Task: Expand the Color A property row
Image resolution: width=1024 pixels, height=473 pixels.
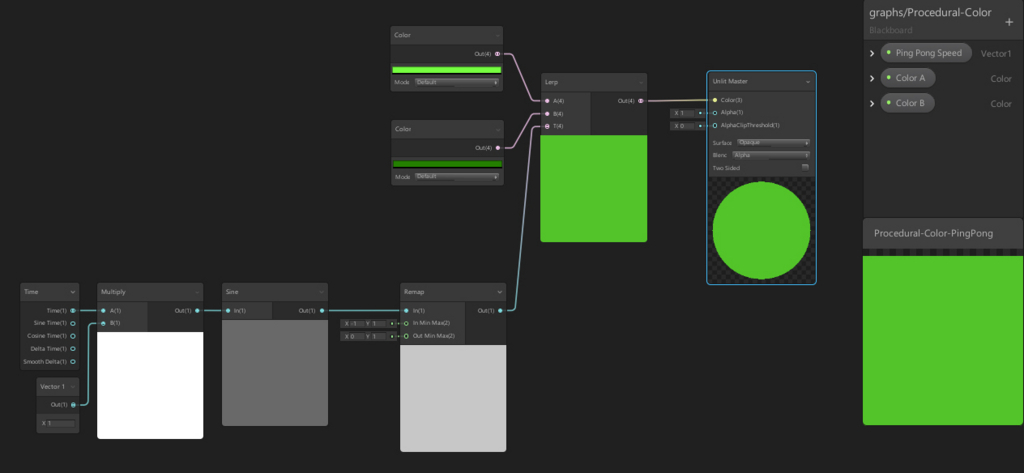Action: [x=872, y=78]
